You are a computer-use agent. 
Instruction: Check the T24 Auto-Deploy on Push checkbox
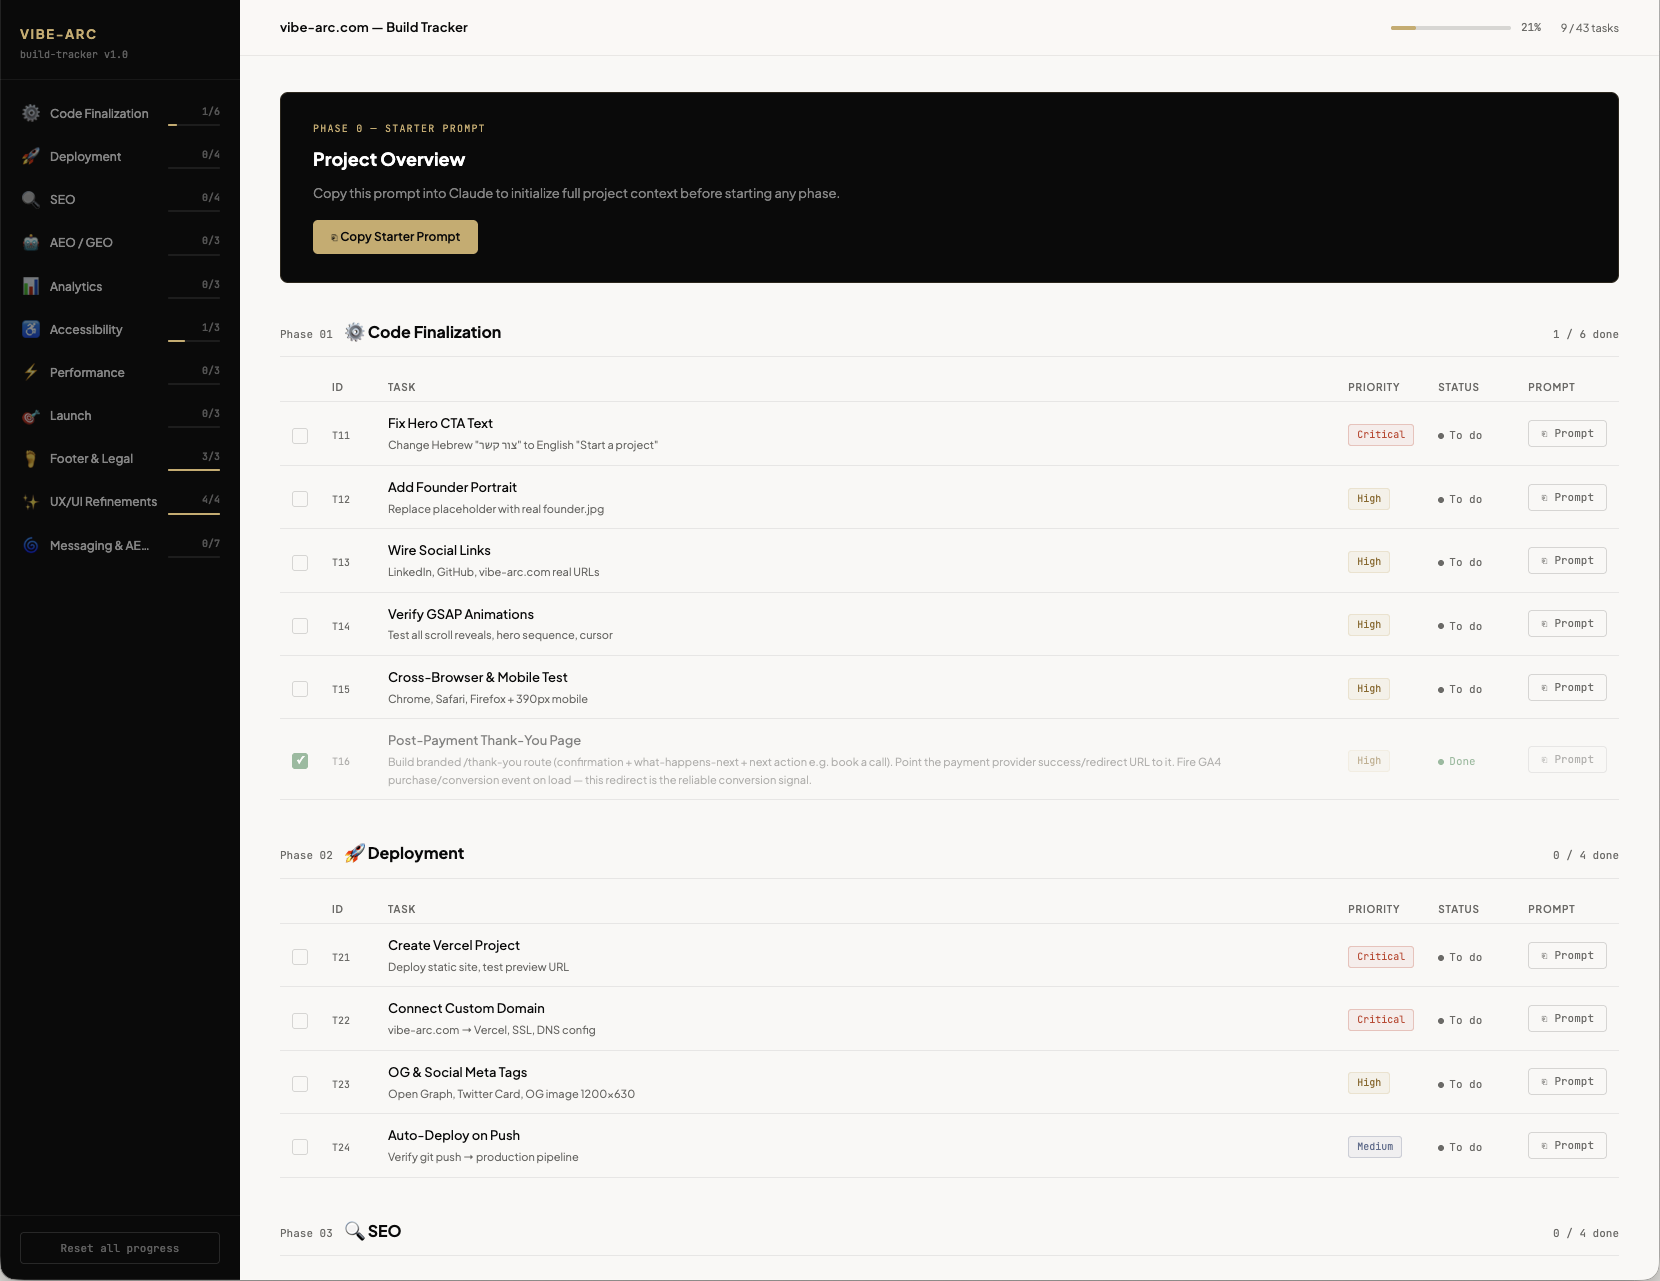[x=300, y=1147]
